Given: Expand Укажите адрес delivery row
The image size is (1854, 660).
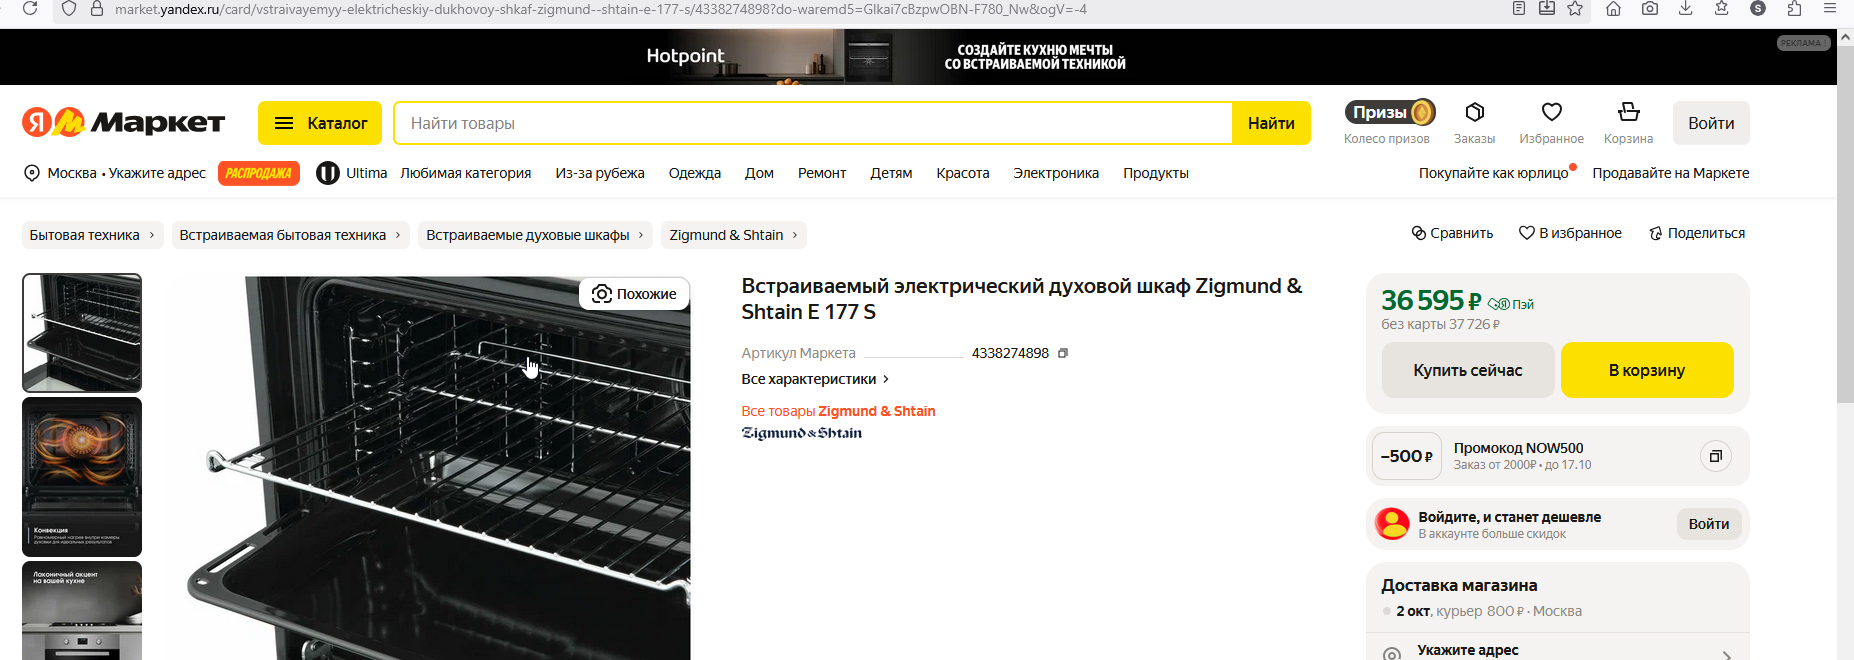Looking at the screenshot, I should (1558, 650).
